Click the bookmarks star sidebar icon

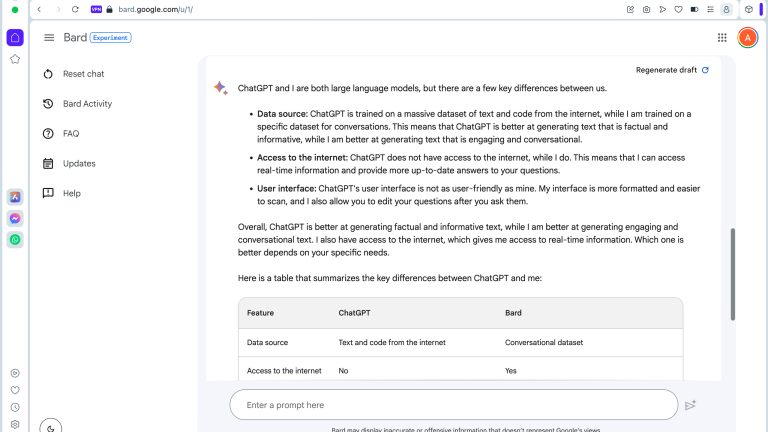pos(15,59)
